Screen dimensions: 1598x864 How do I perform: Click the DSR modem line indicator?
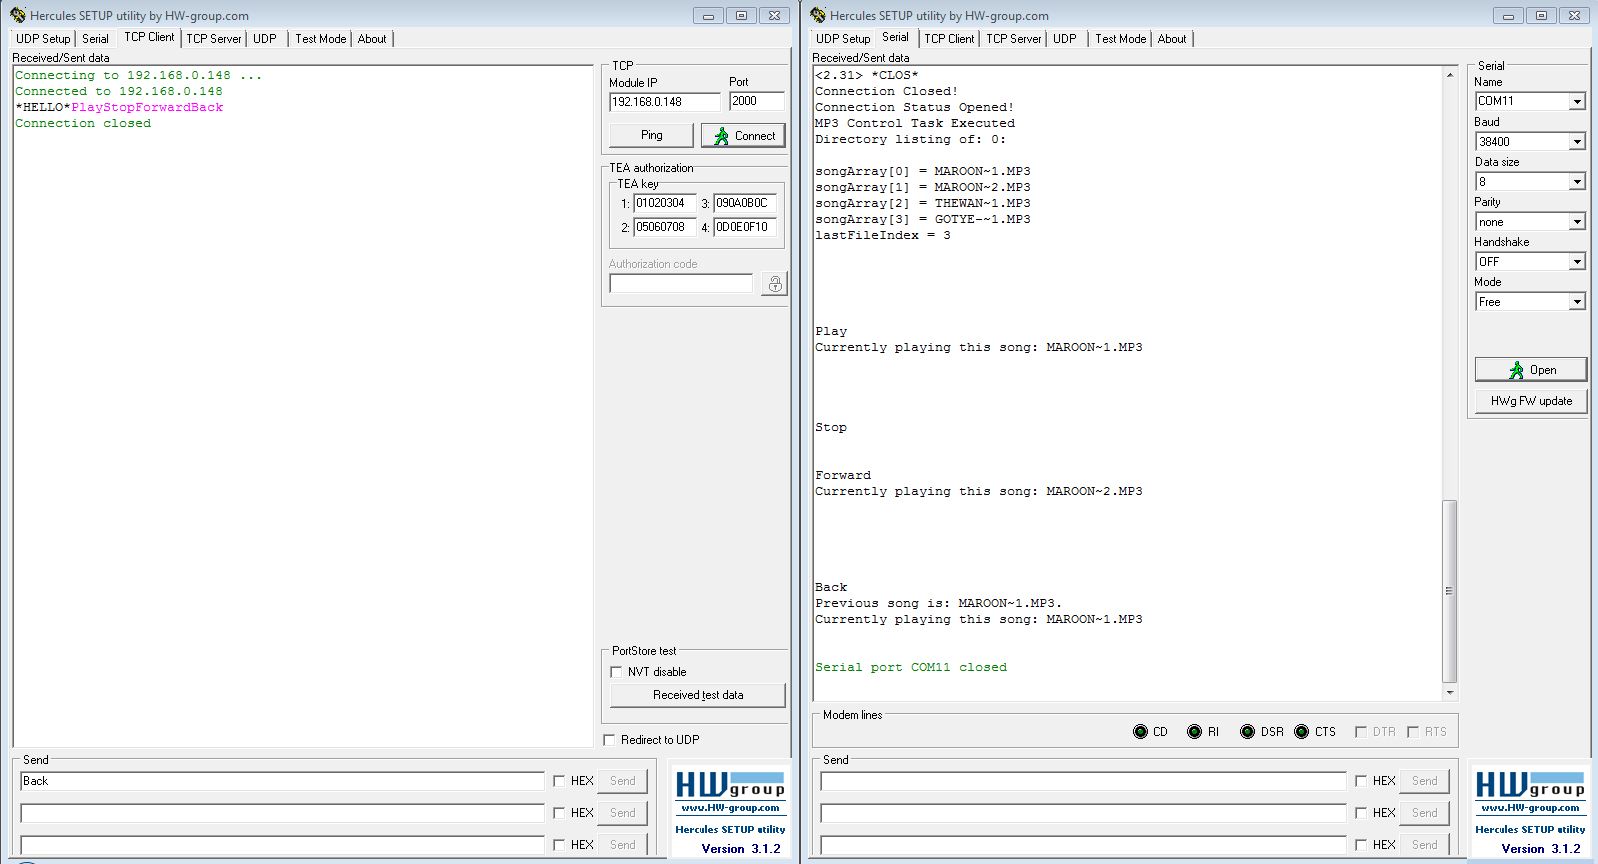point(1247,732)
